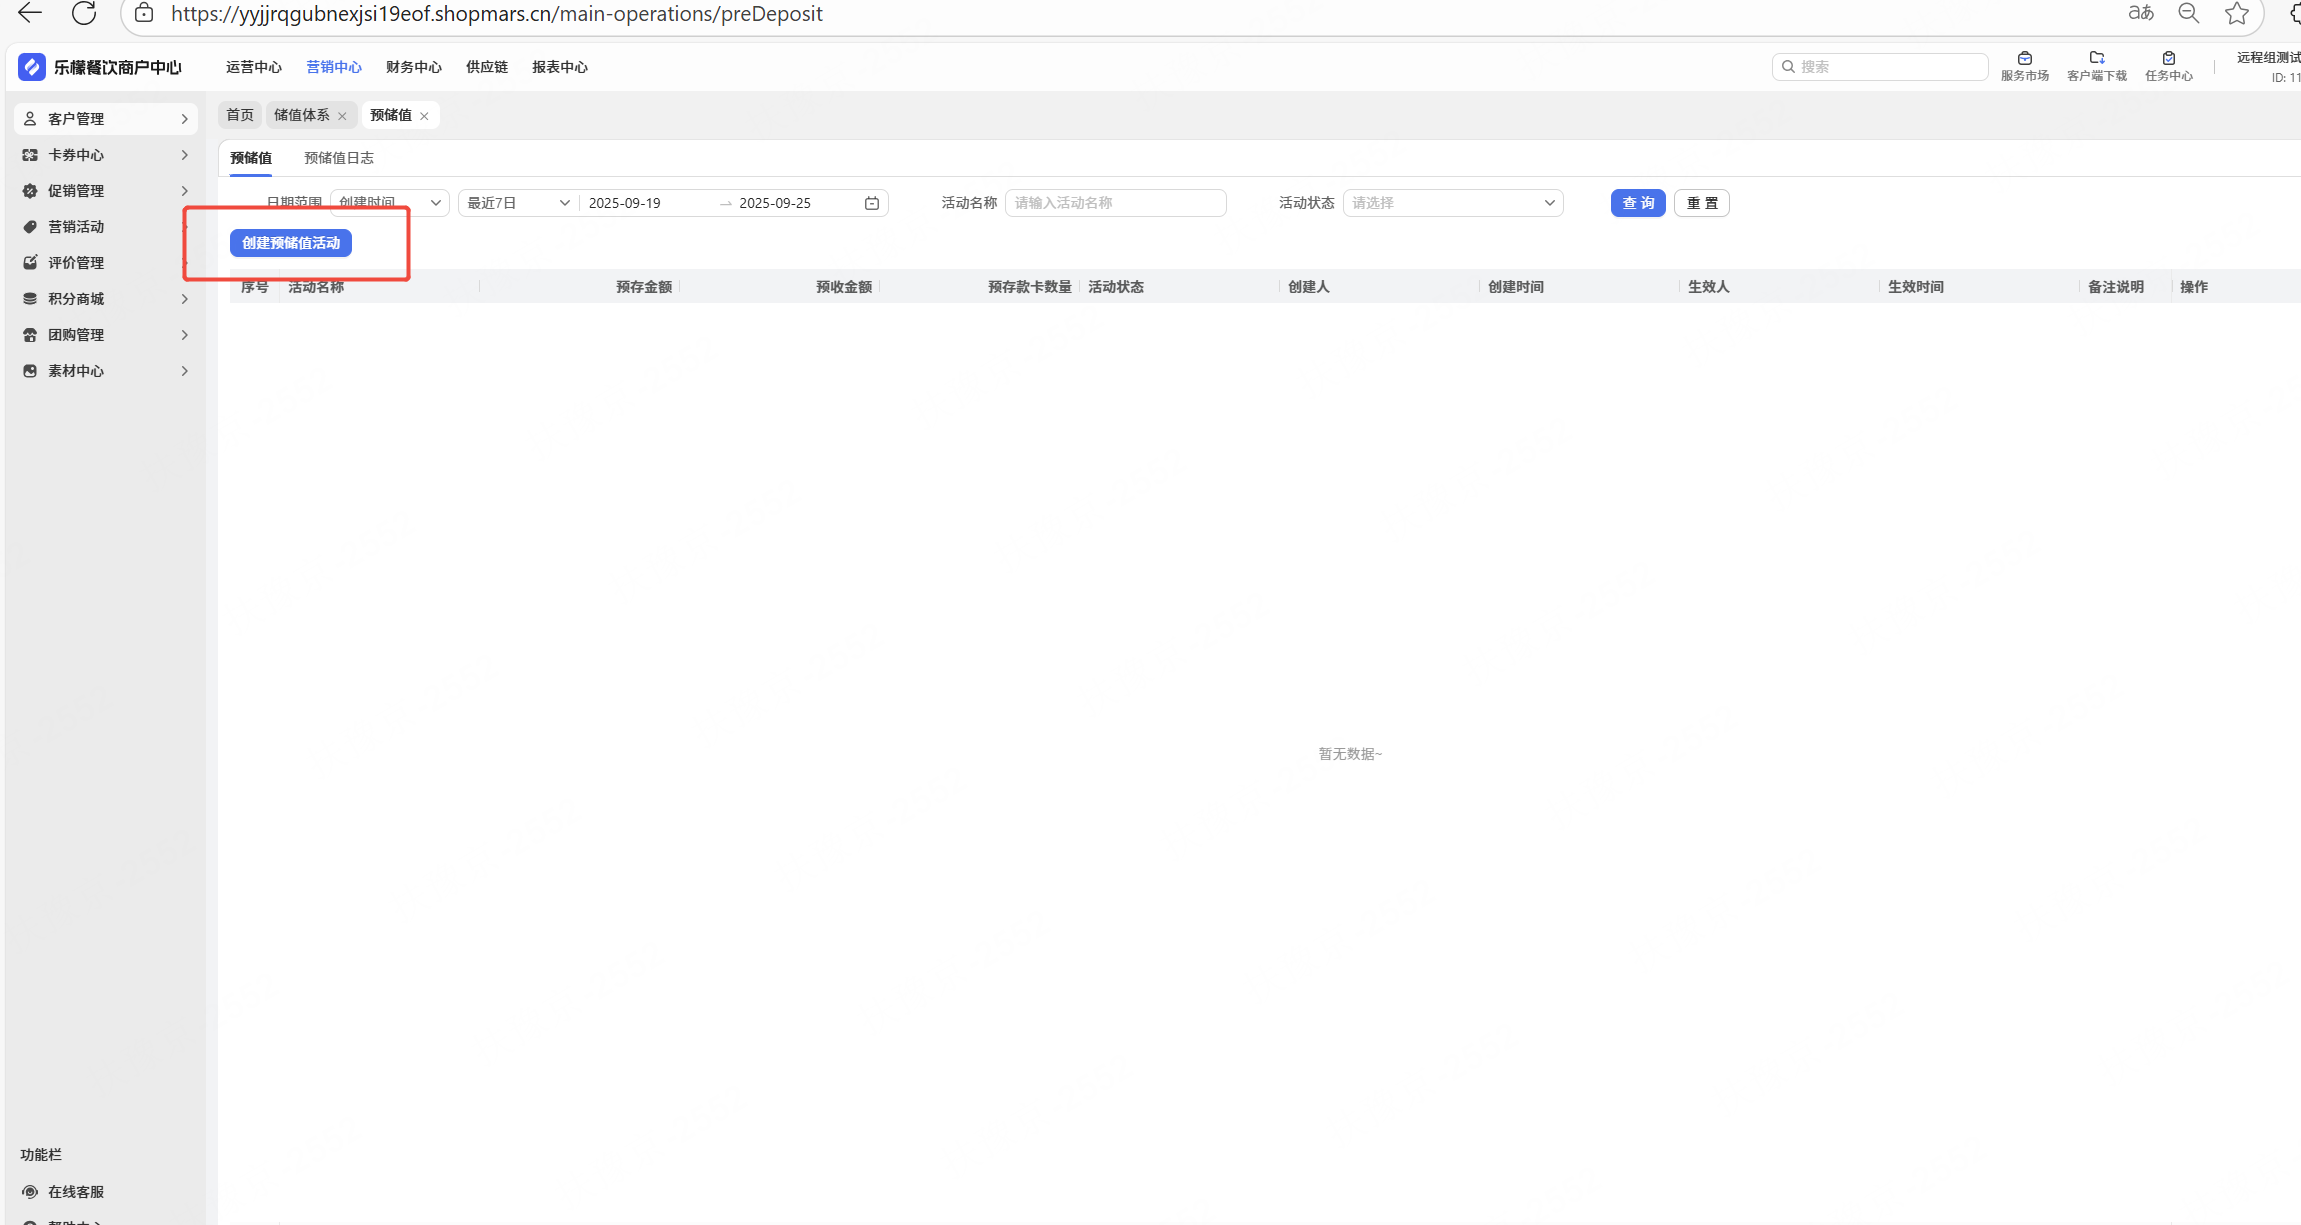Viewport: 2301px width, 1225px height.
Task: Open the 活动状态 dropdown
Action: 1452,203
